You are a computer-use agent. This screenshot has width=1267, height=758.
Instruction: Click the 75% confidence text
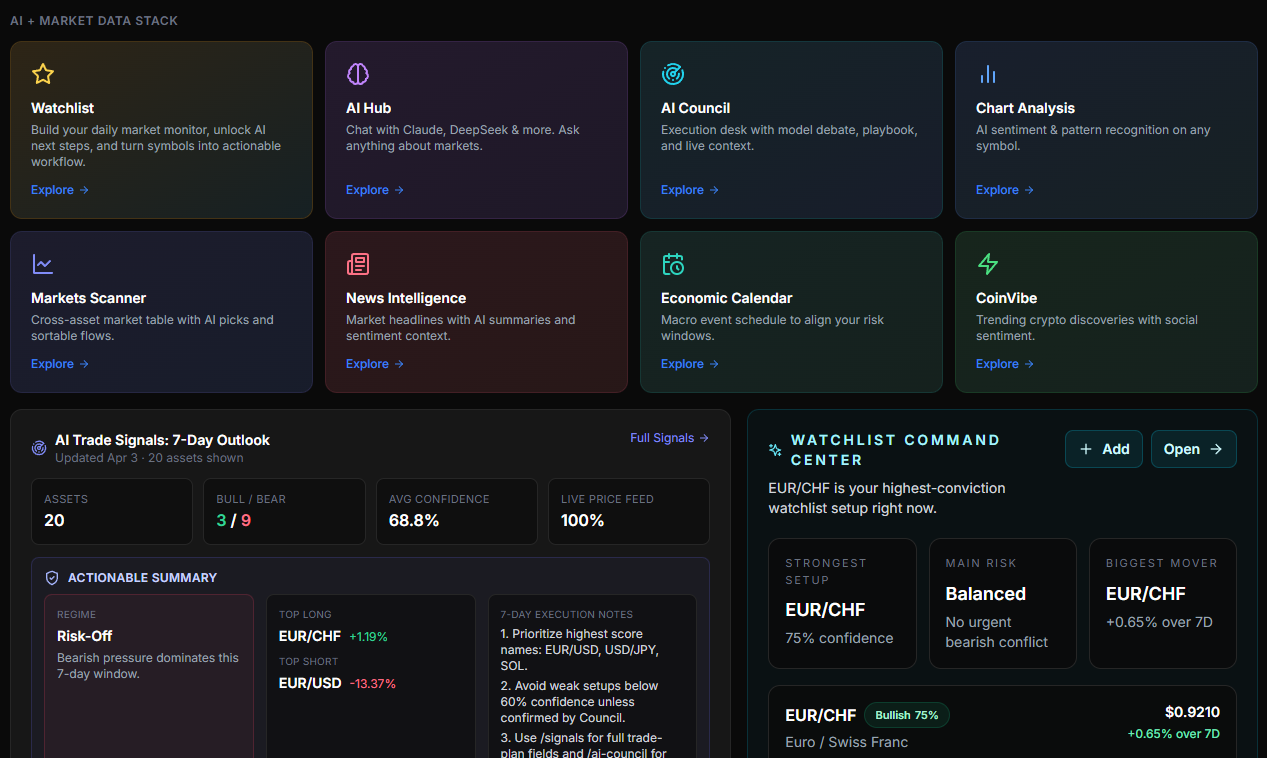[x=839, y=638]
